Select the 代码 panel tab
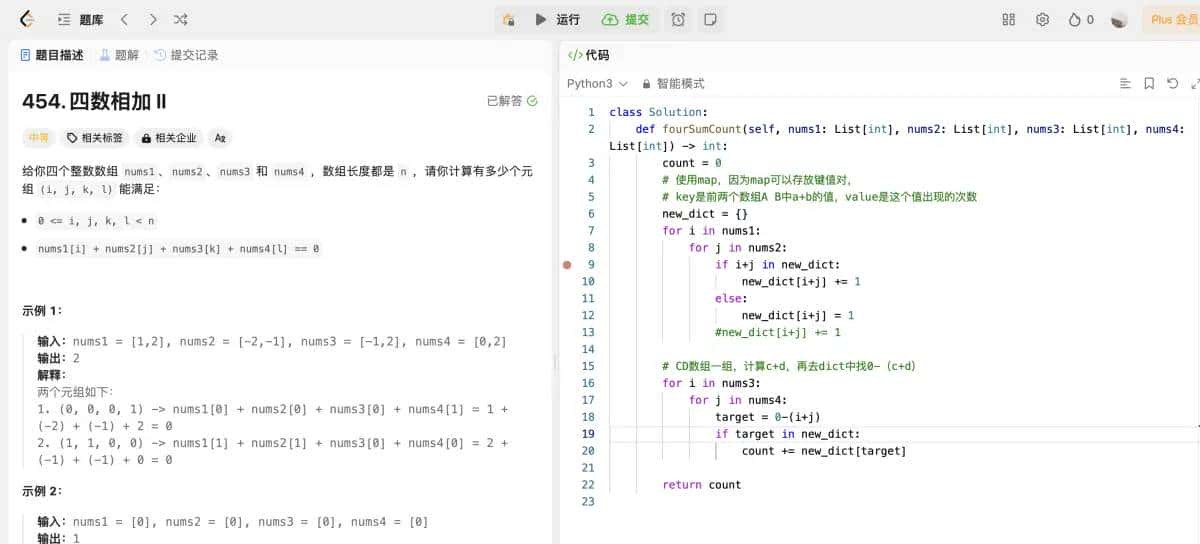The image size is (1200, 544). point(588,55)
